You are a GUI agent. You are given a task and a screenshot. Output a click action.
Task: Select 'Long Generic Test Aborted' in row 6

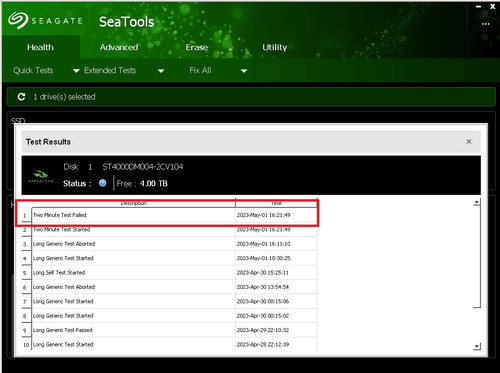pyautogui.click(x=169, y=287)
